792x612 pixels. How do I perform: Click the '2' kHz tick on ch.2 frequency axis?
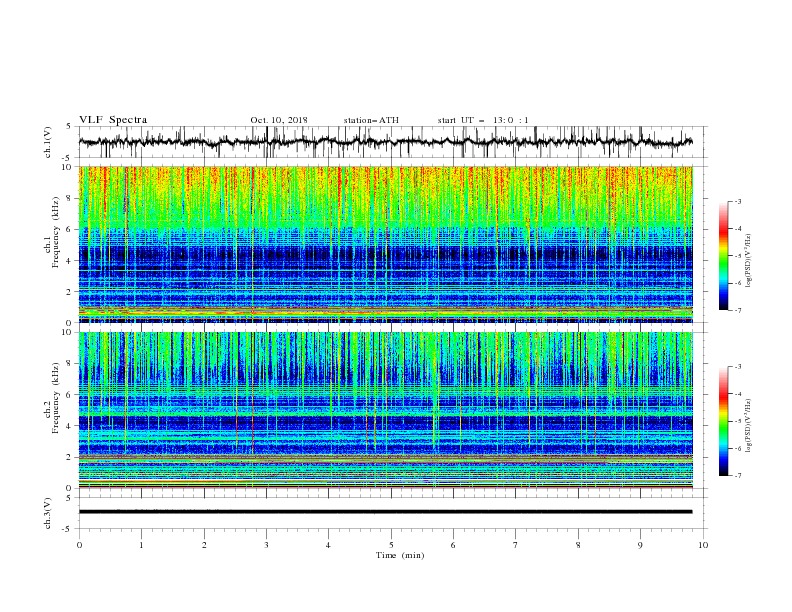[70, 457]
